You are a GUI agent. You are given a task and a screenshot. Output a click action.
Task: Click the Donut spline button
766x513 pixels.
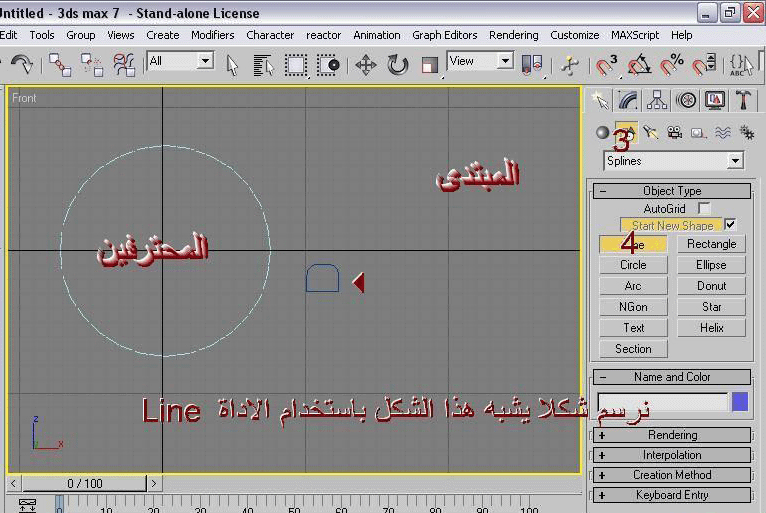click(x=711, y=286)
